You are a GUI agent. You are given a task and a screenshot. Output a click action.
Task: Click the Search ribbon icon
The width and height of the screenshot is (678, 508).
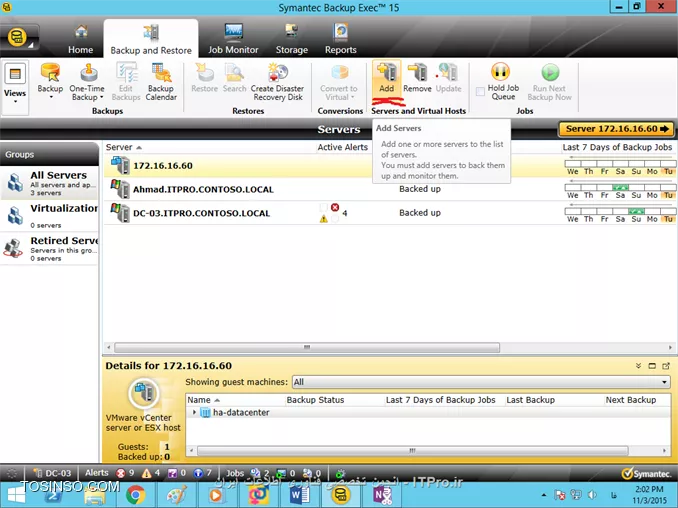tap(234, 78)
